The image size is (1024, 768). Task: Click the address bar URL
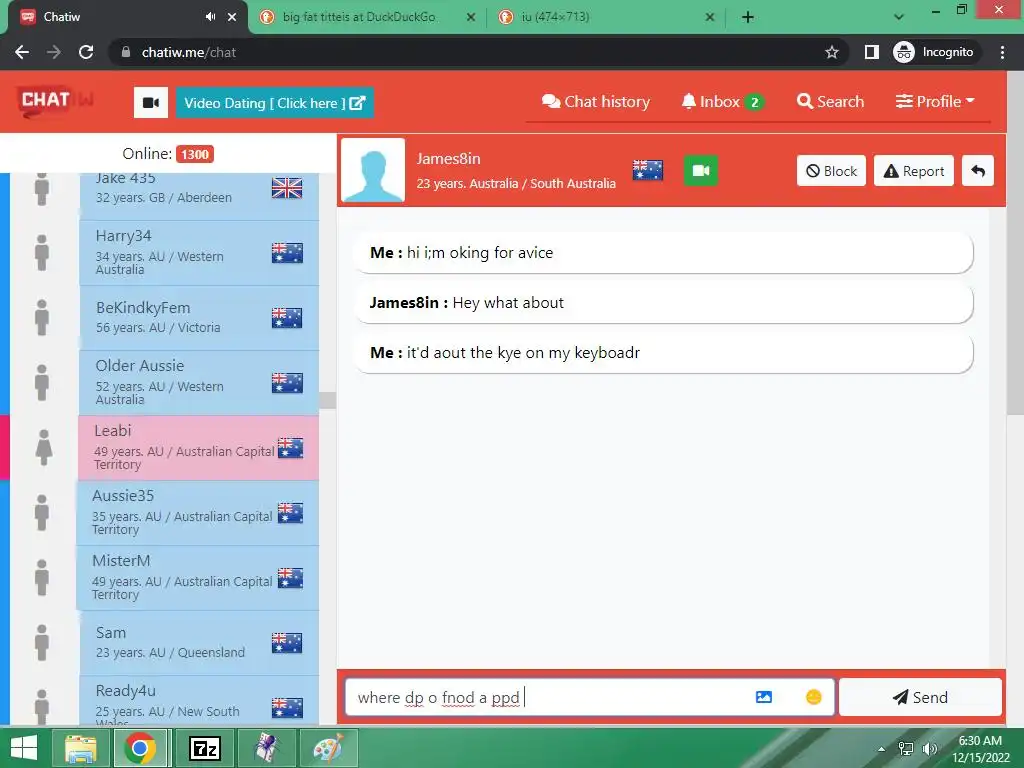point(189,52)
